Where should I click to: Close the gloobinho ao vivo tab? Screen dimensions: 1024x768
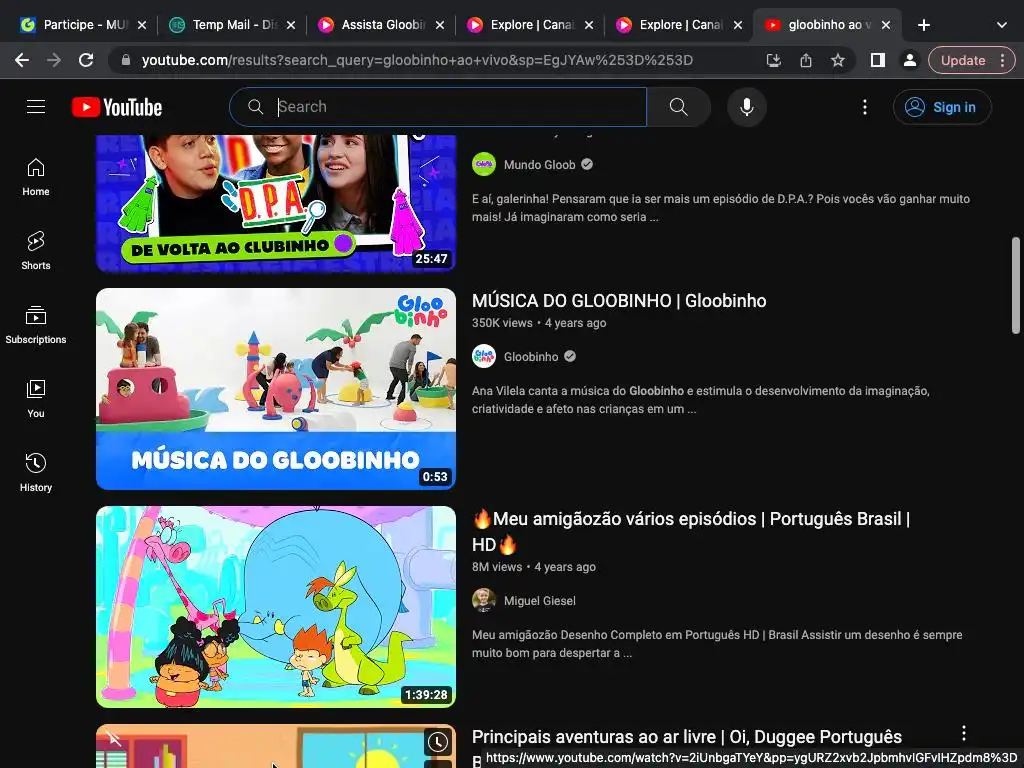pos(886,25)
